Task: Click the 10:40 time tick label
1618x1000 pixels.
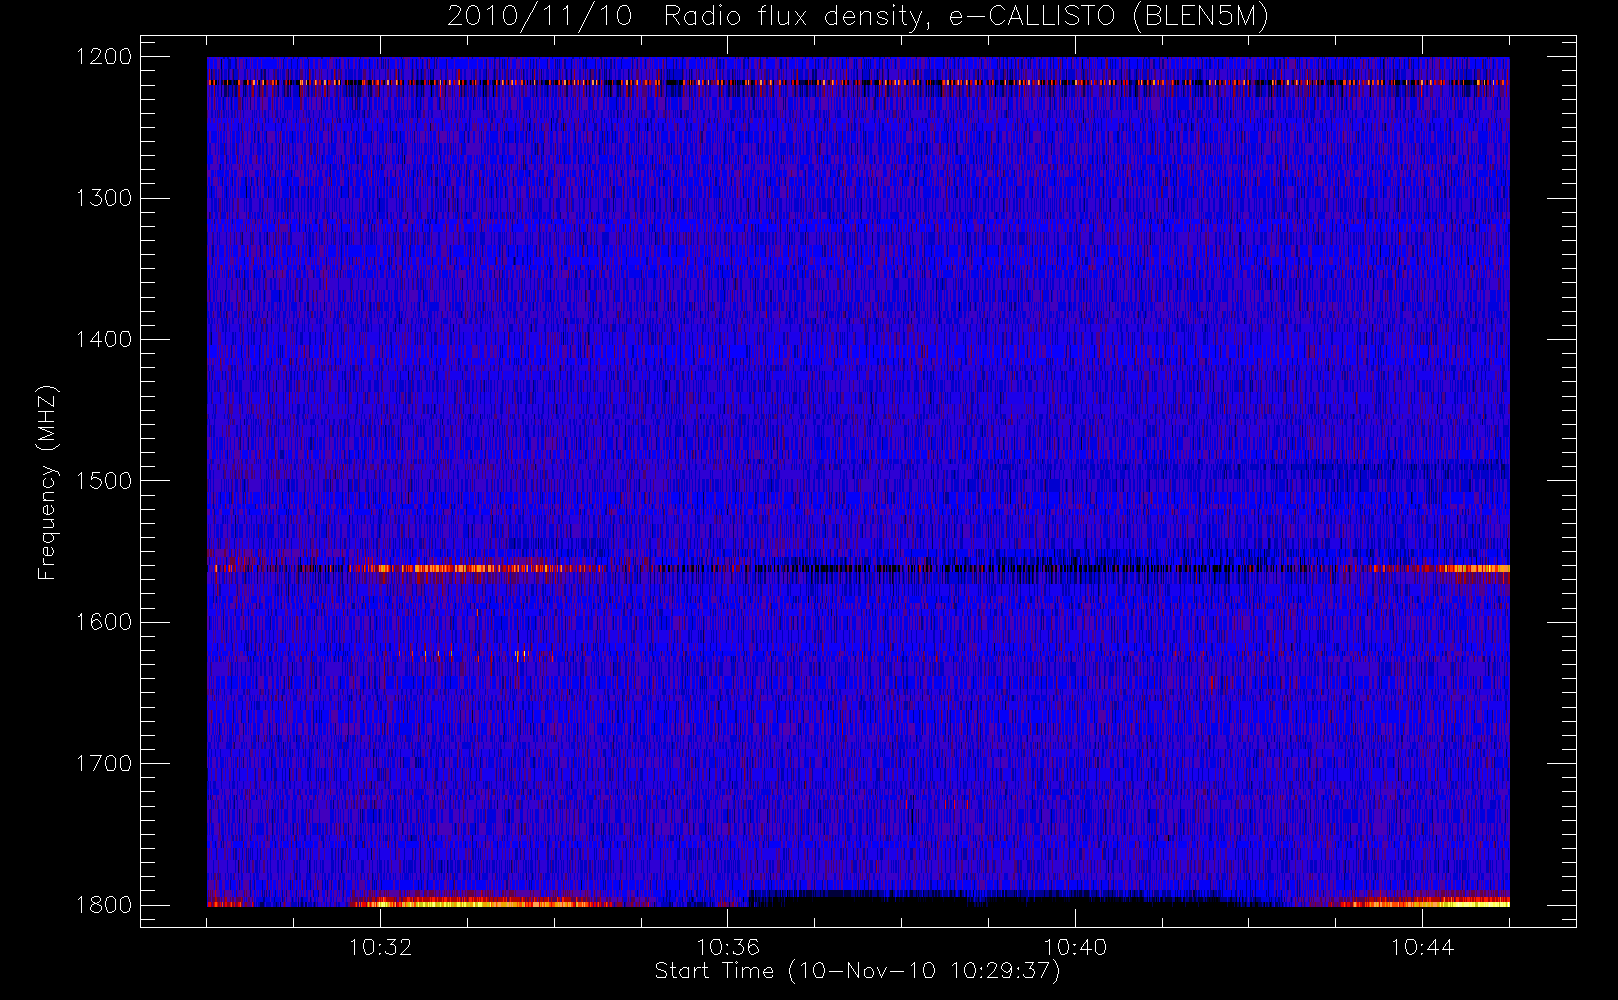Action: click(x=1075, y=947)
